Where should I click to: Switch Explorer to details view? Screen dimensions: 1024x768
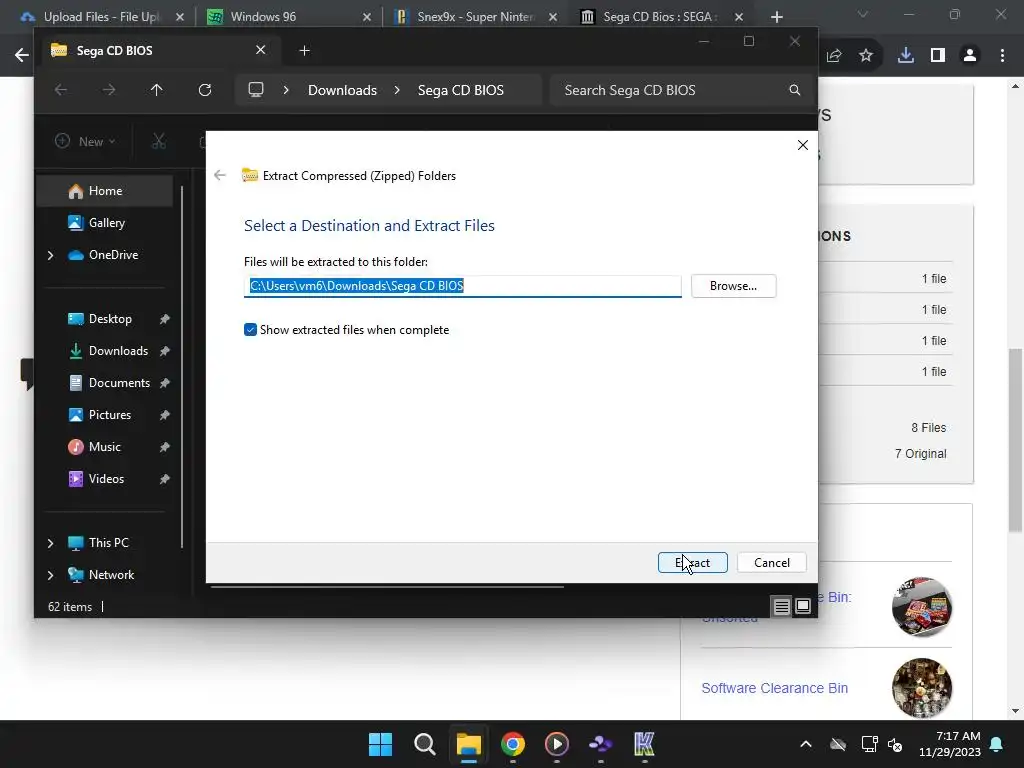[782, 607]
